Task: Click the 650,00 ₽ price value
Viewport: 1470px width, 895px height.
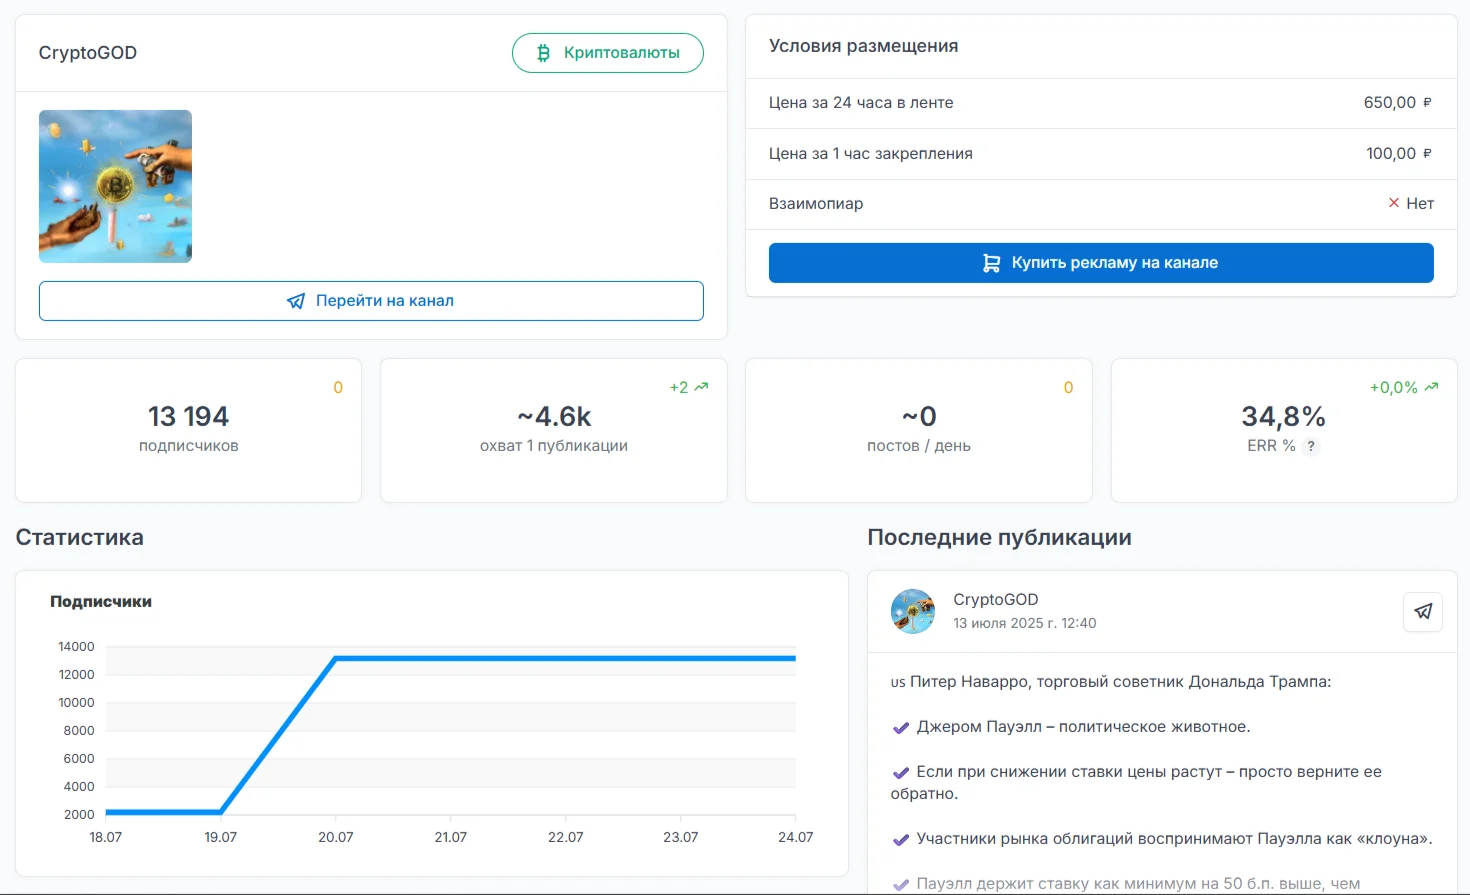Action: coord(1398,102)
